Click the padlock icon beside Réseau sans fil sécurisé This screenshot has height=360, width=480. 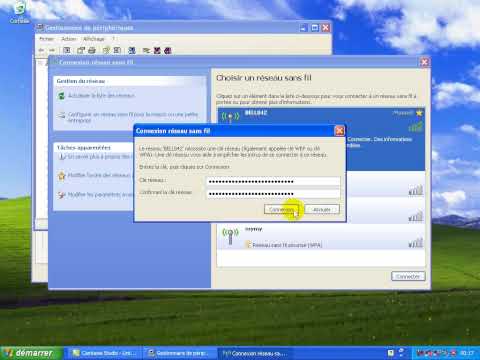pyautogui.click(x=248, y=245)
